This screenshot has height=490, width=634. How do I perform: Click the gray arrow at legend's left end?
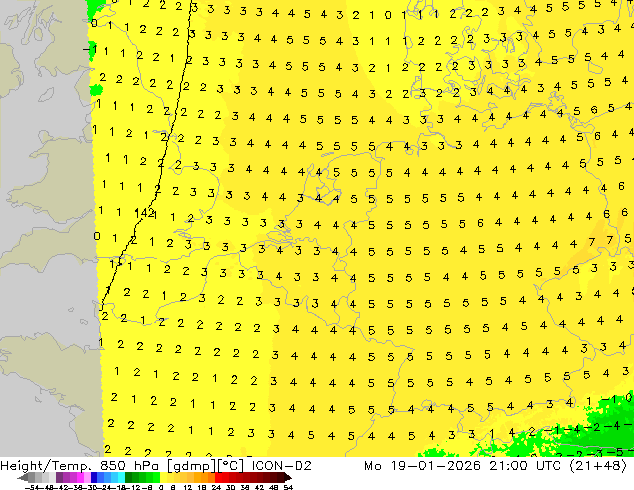pyautogui.click(x=23, y=477)
